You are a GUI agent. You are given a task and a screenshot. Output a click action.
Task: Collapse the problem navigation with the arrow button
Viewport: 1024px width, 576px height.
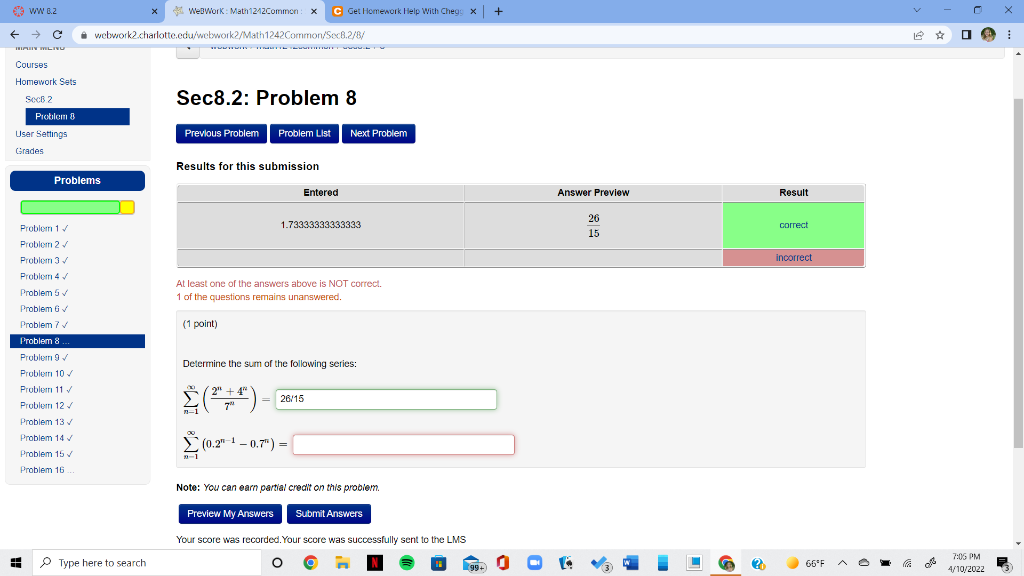pyautogui.click(x=187, y=47)
